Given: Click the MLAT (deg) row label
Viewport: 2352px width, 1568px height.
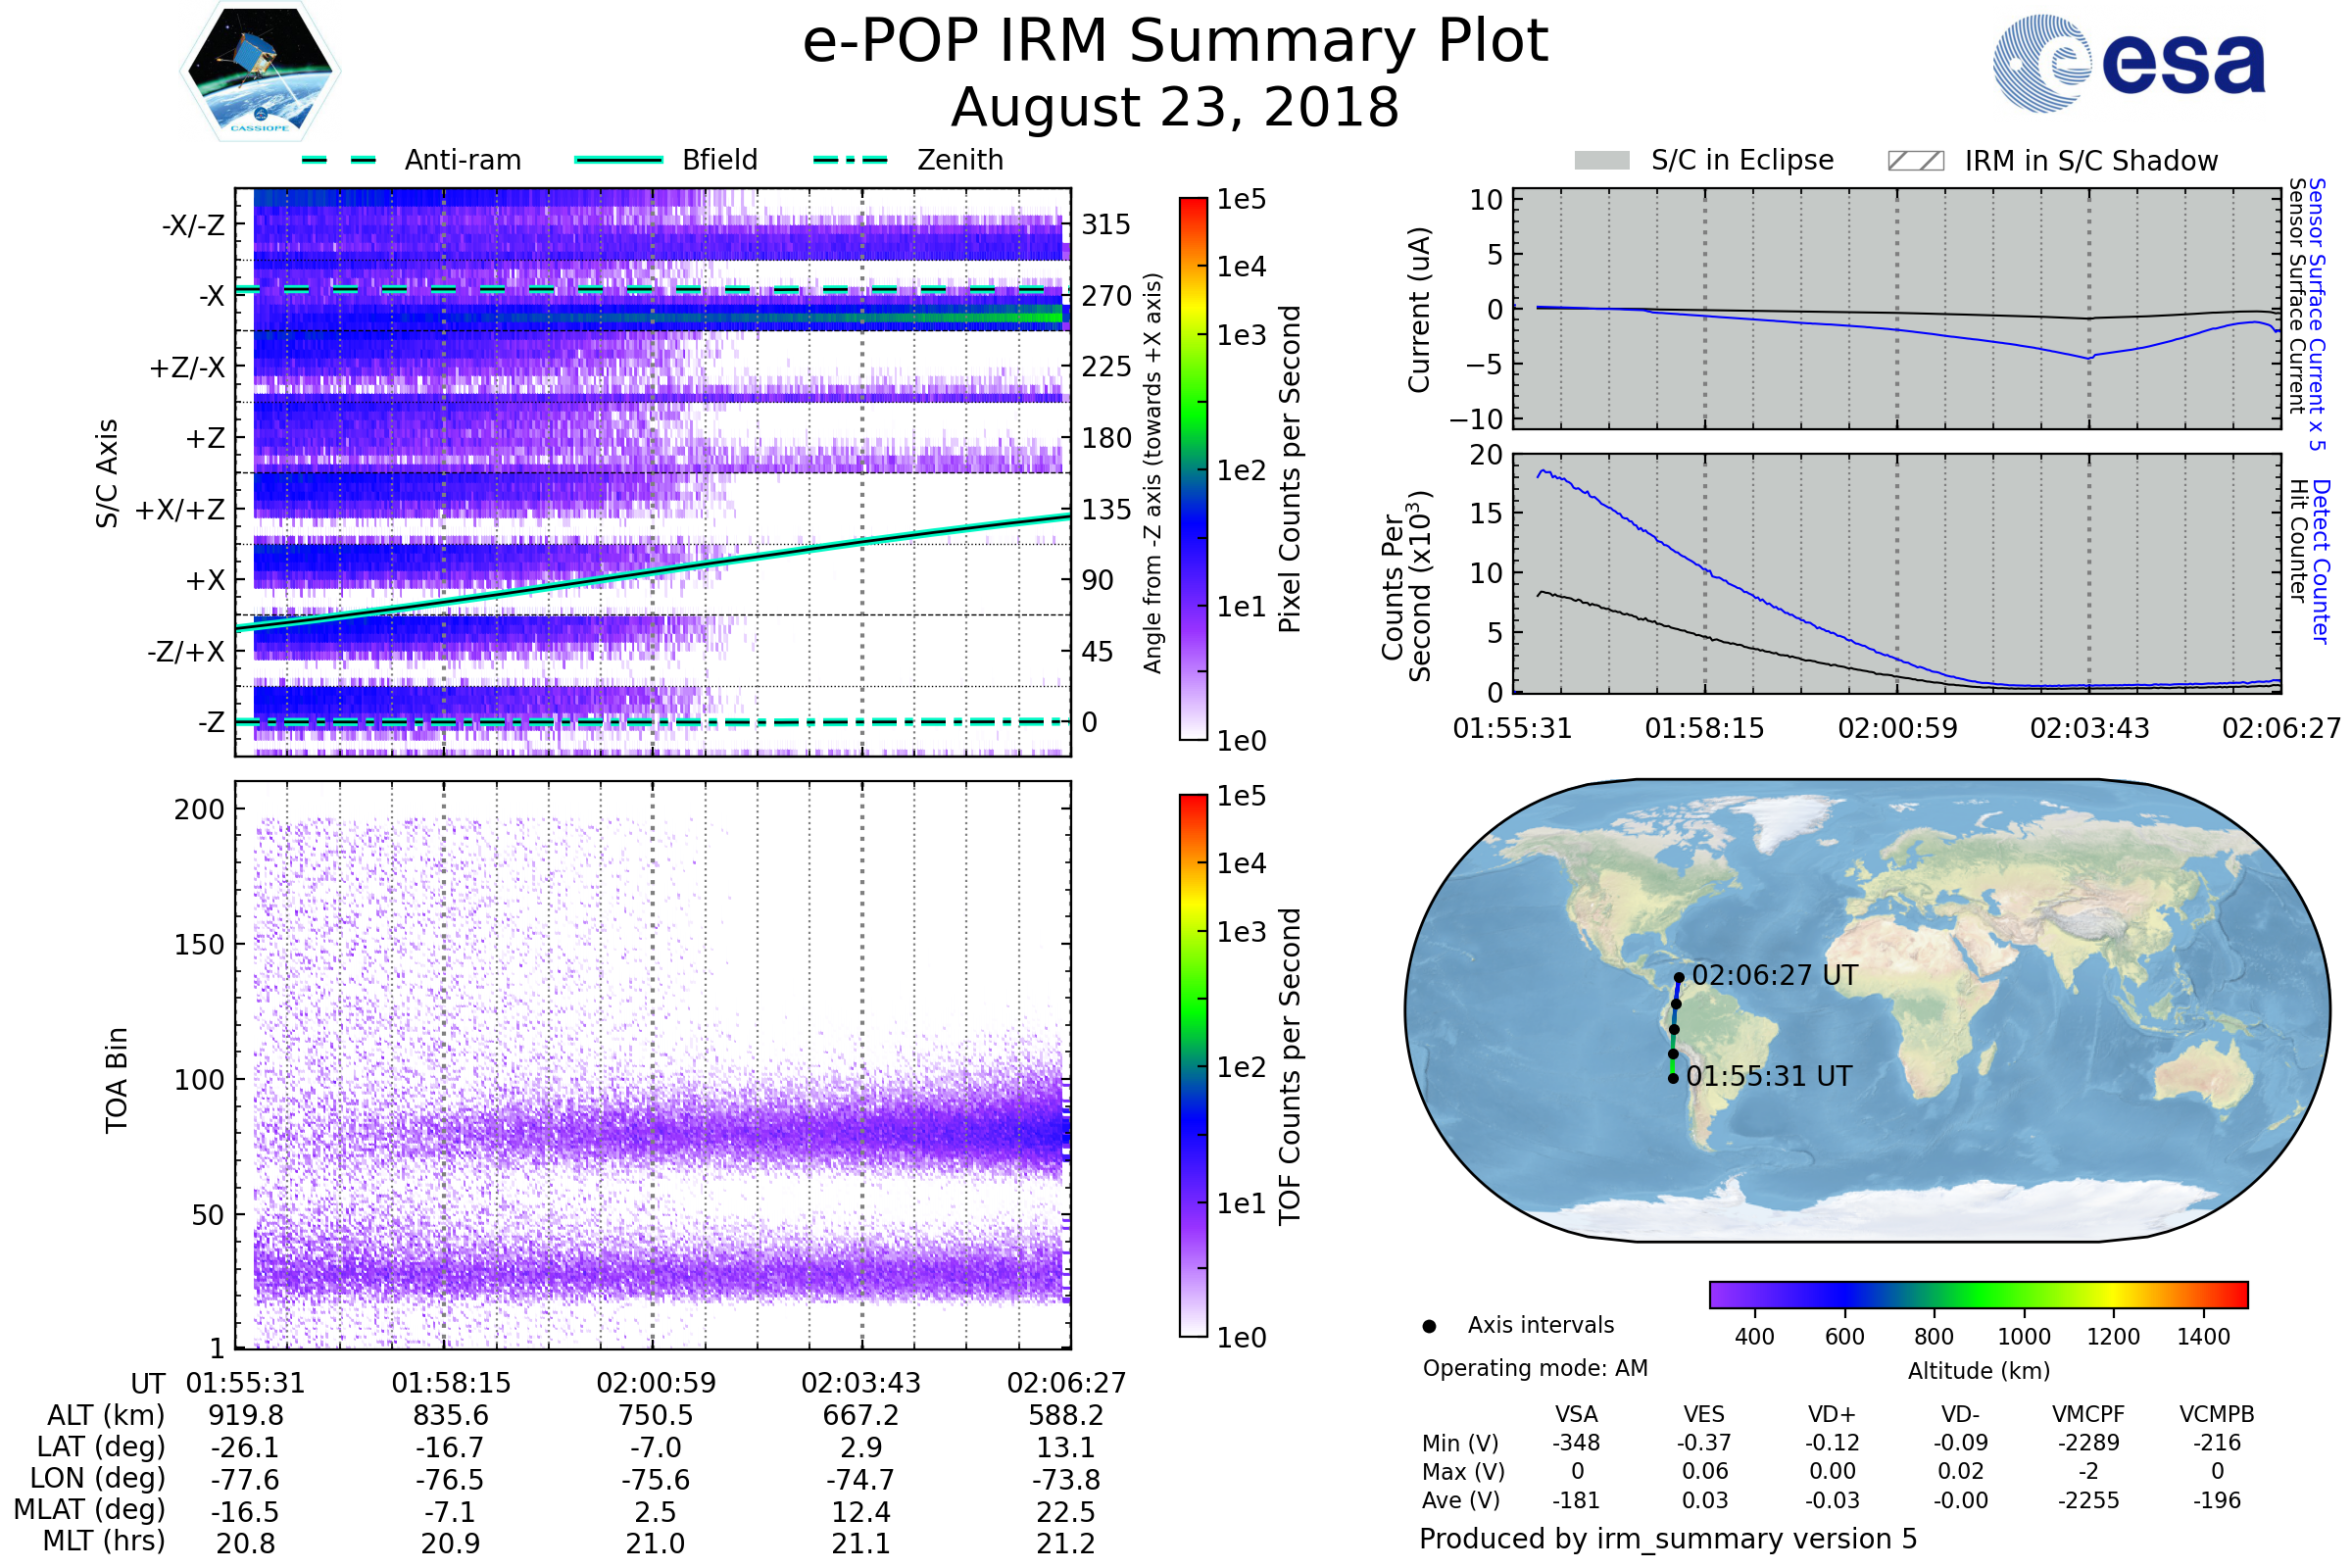Looking at the screenshot, I should click(90, 1509).
